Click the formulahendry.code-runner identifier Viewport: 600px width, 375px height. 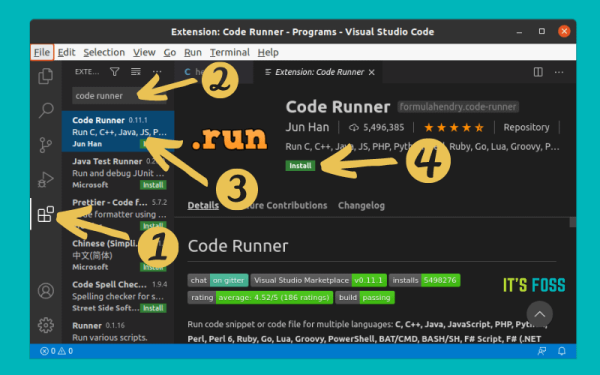pos(458,107)
